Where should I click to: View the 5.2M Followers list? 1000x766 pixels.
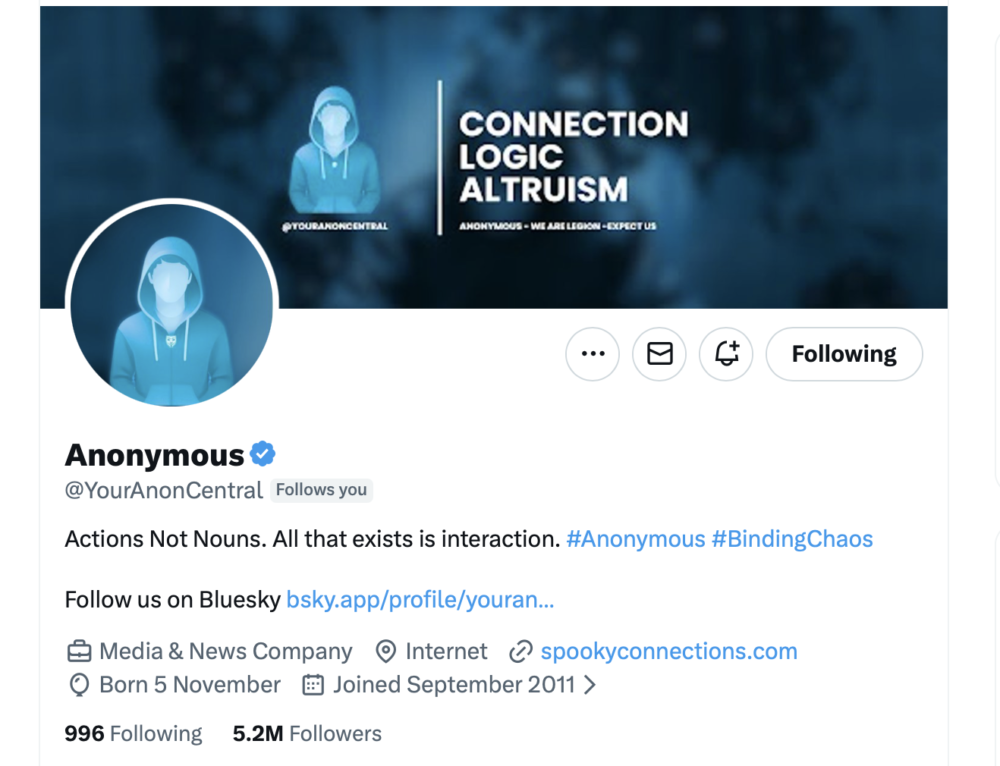(x=307, y=733)
